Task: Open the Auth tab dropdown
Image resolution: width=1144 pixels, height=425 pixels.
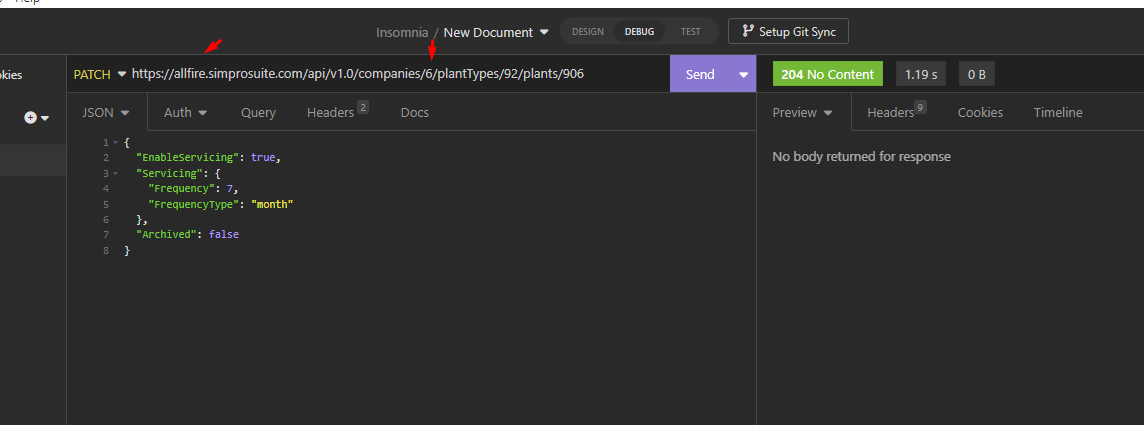Action: (185, 112)
